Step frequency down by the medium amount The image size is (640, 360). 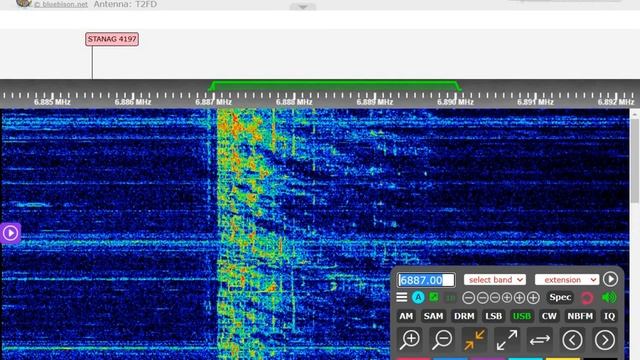coord(482,298)
